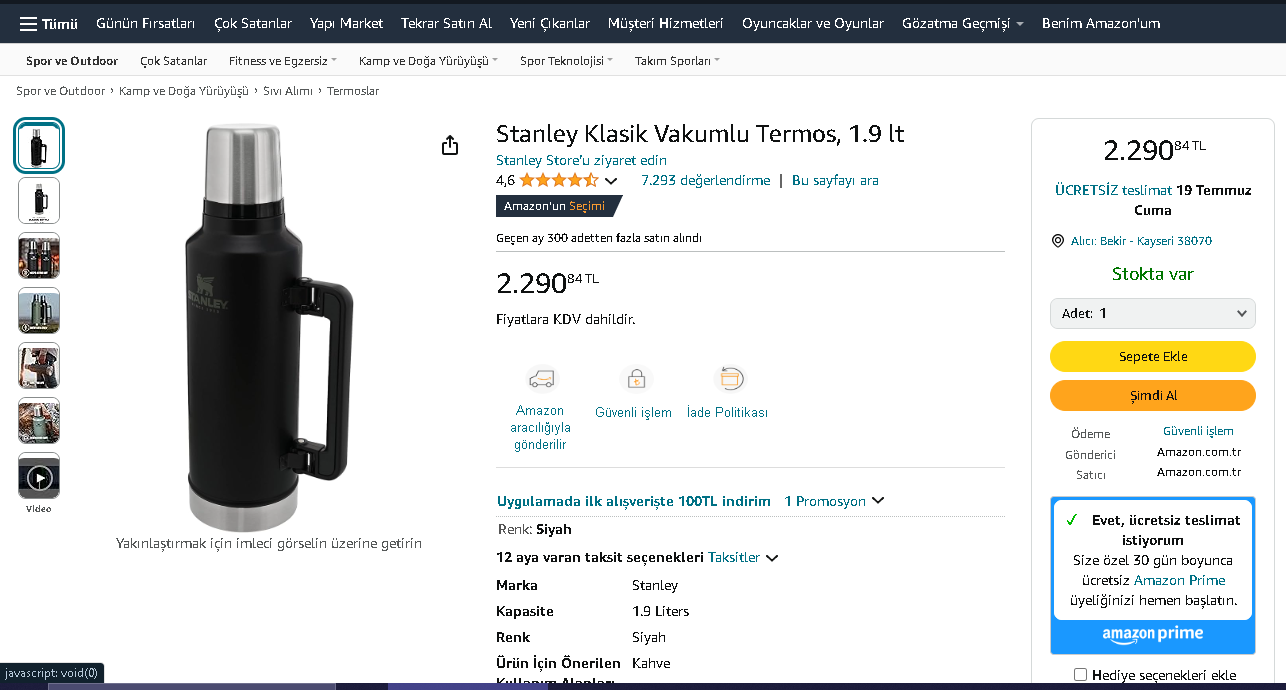Expand the 1 Promosyon section

[x=834, y=501]
